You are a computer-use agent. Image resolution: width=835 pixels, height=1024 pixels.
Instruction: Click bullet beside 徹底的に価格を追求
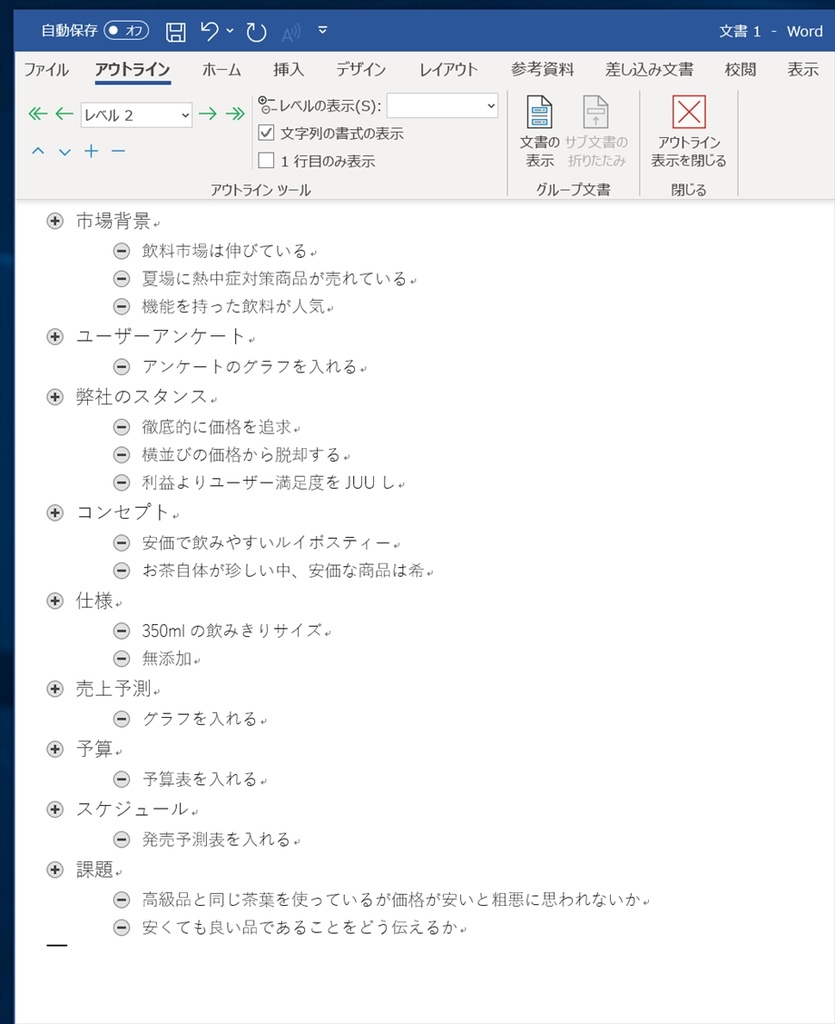[121, 427]
